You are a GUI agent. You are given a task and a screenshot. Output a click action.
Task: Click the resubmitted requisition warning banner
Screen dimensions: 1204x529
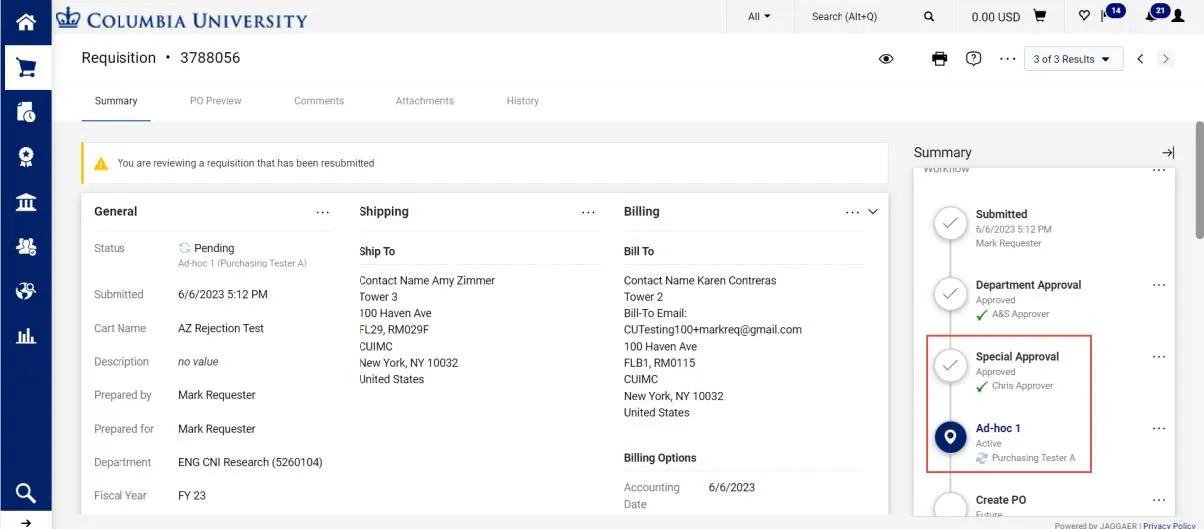point(485,163)
